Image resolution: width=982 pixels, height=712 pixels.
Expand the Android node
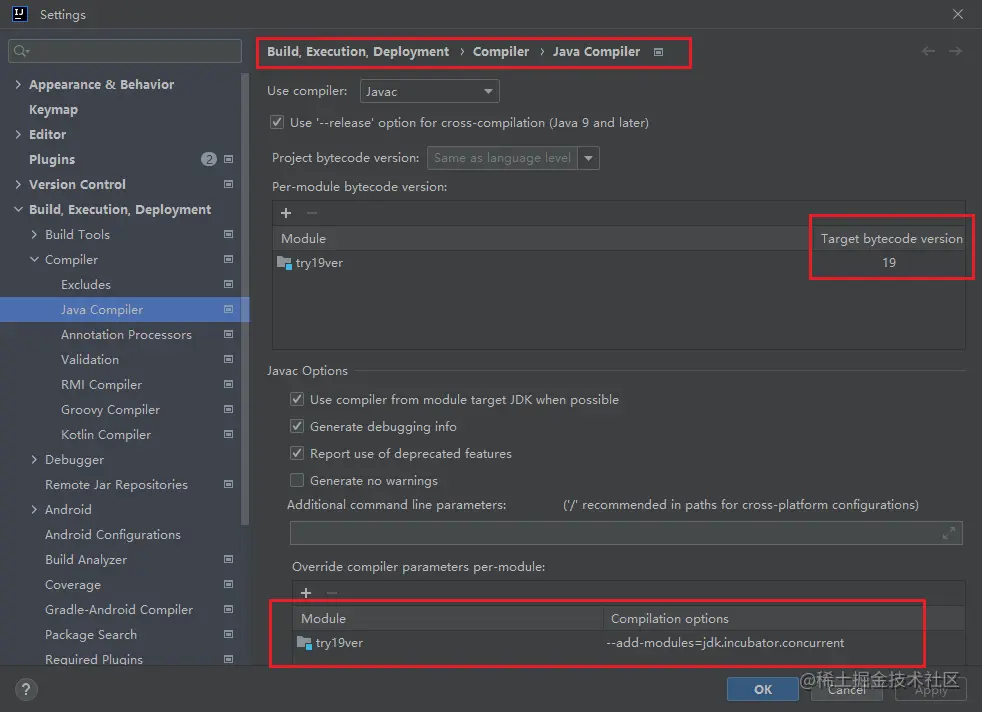pos(34,510)
